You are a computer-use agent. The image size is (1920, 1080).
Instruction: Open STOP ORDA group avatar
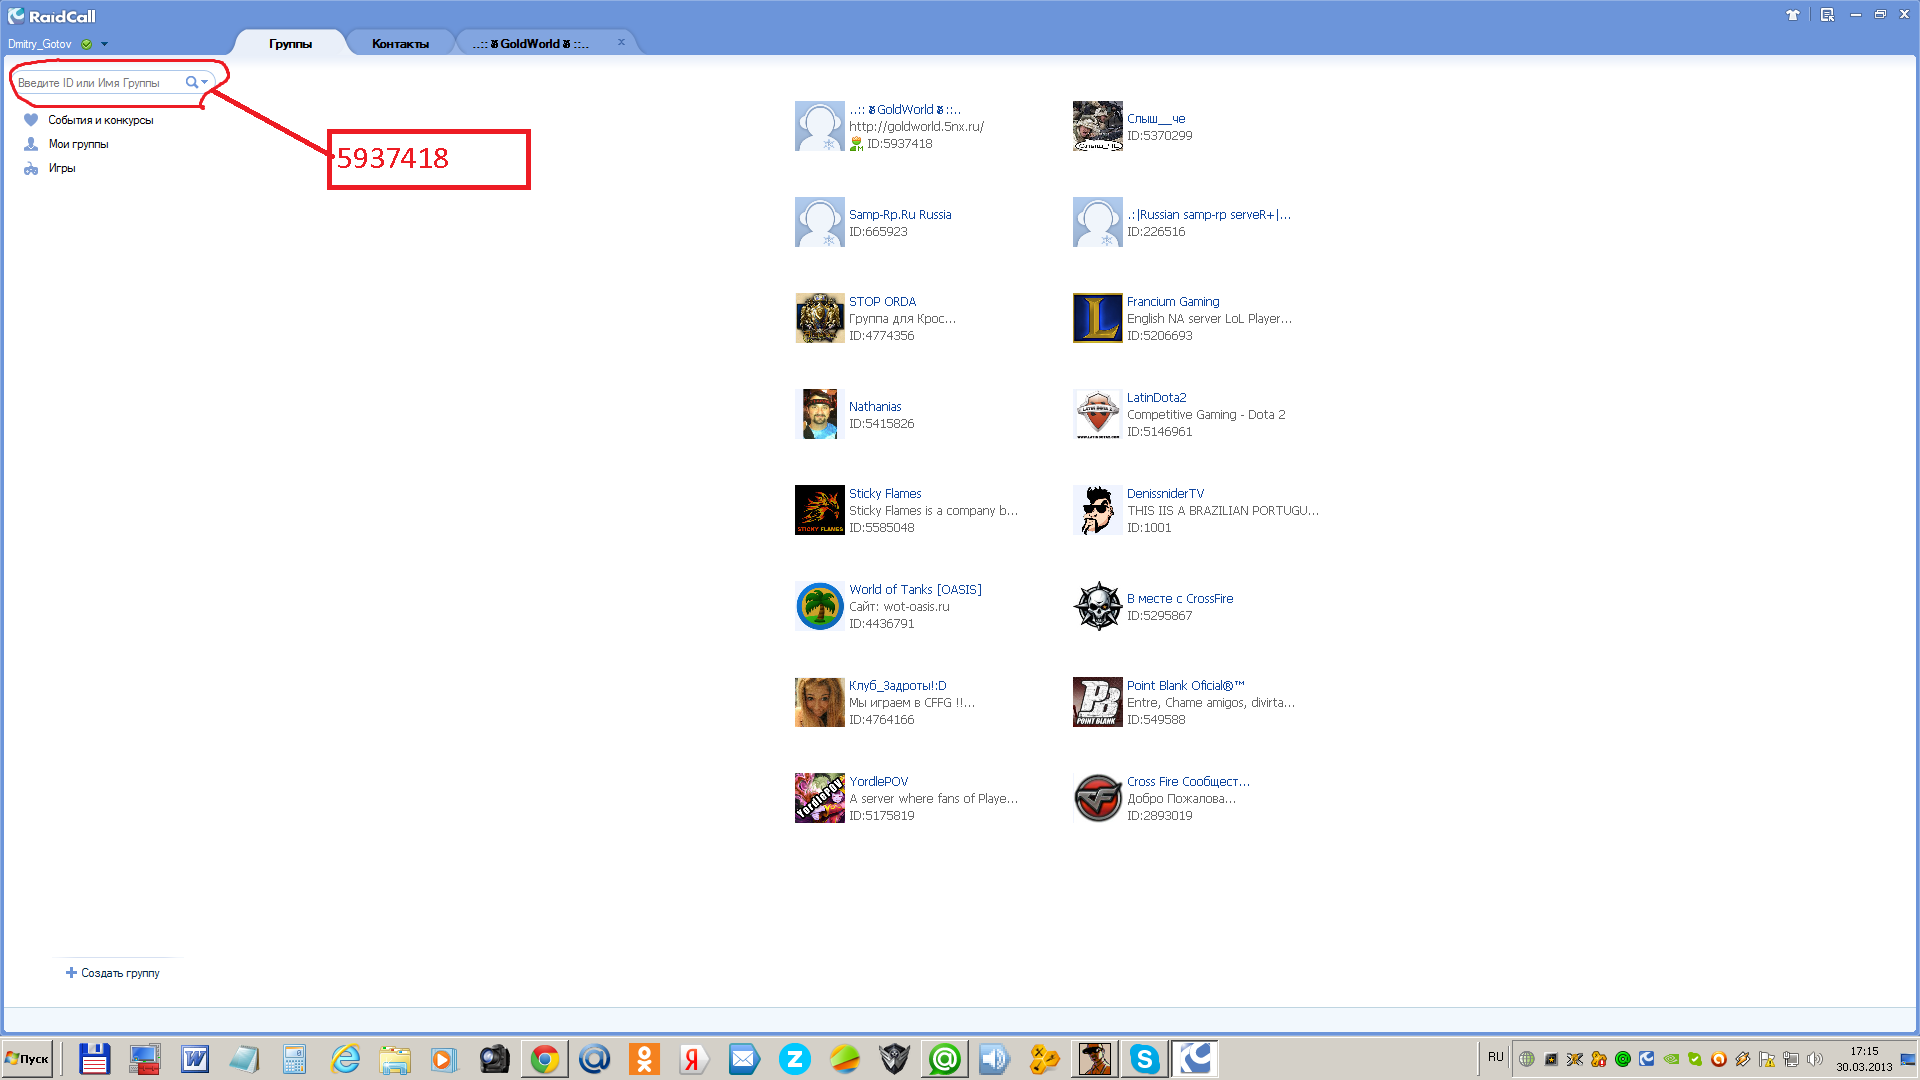point(820,318)
